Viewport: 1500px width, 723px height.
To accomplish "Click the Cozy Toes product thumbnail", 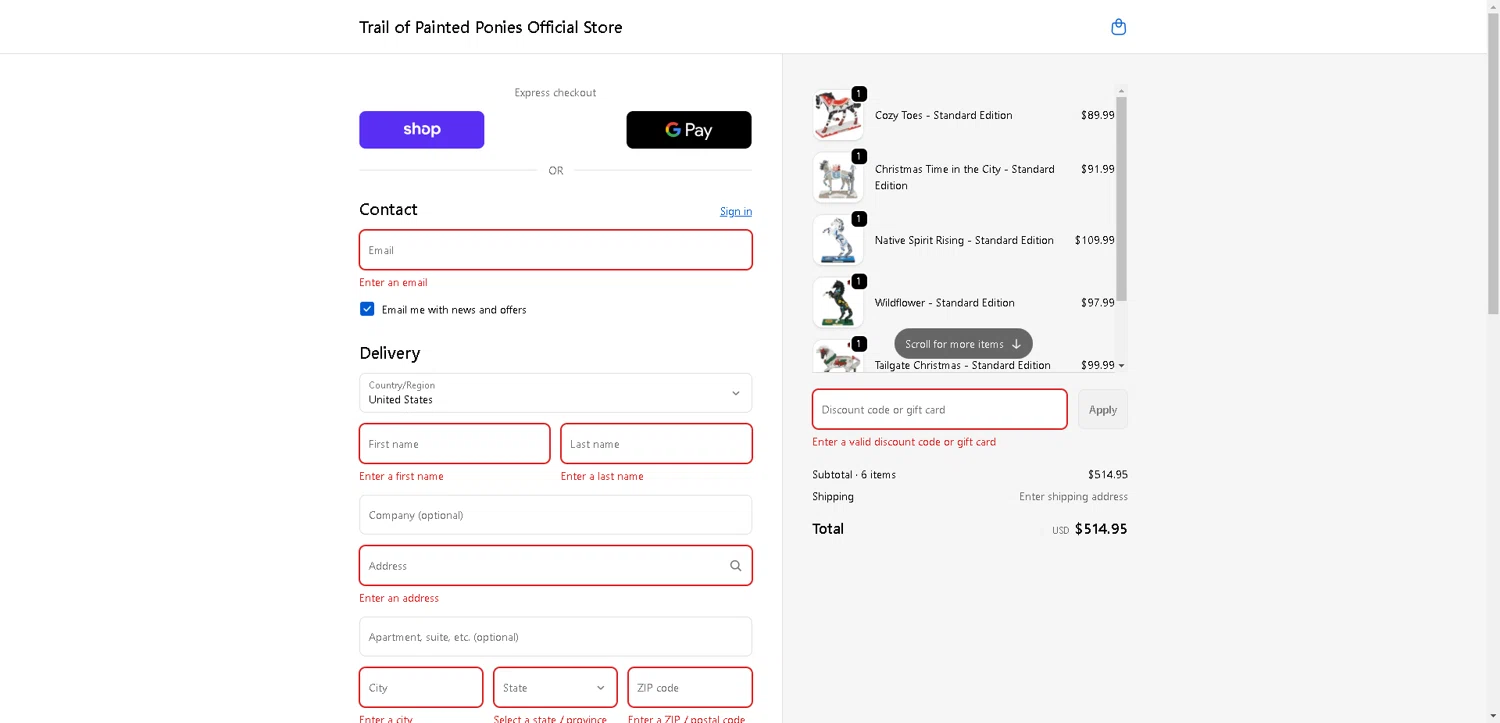I will pos(838,115).
